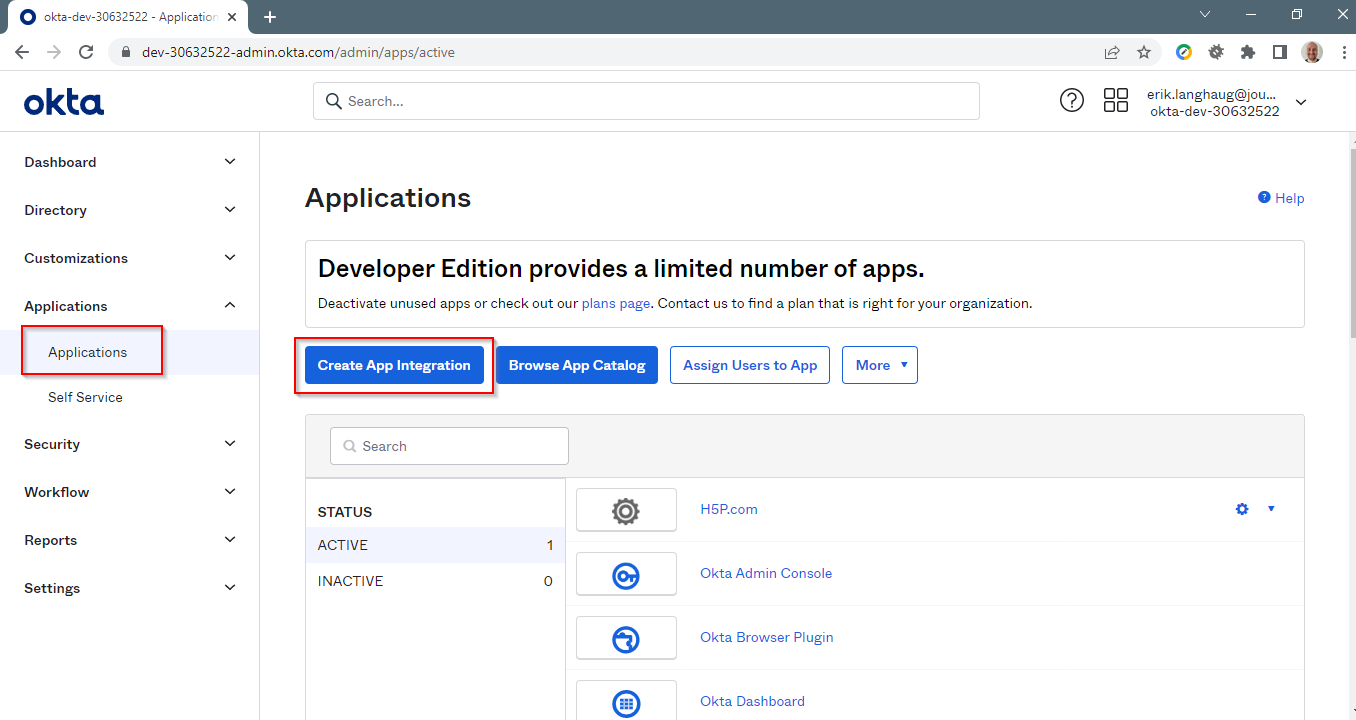Open the More dropdown button

pos(880,365)
